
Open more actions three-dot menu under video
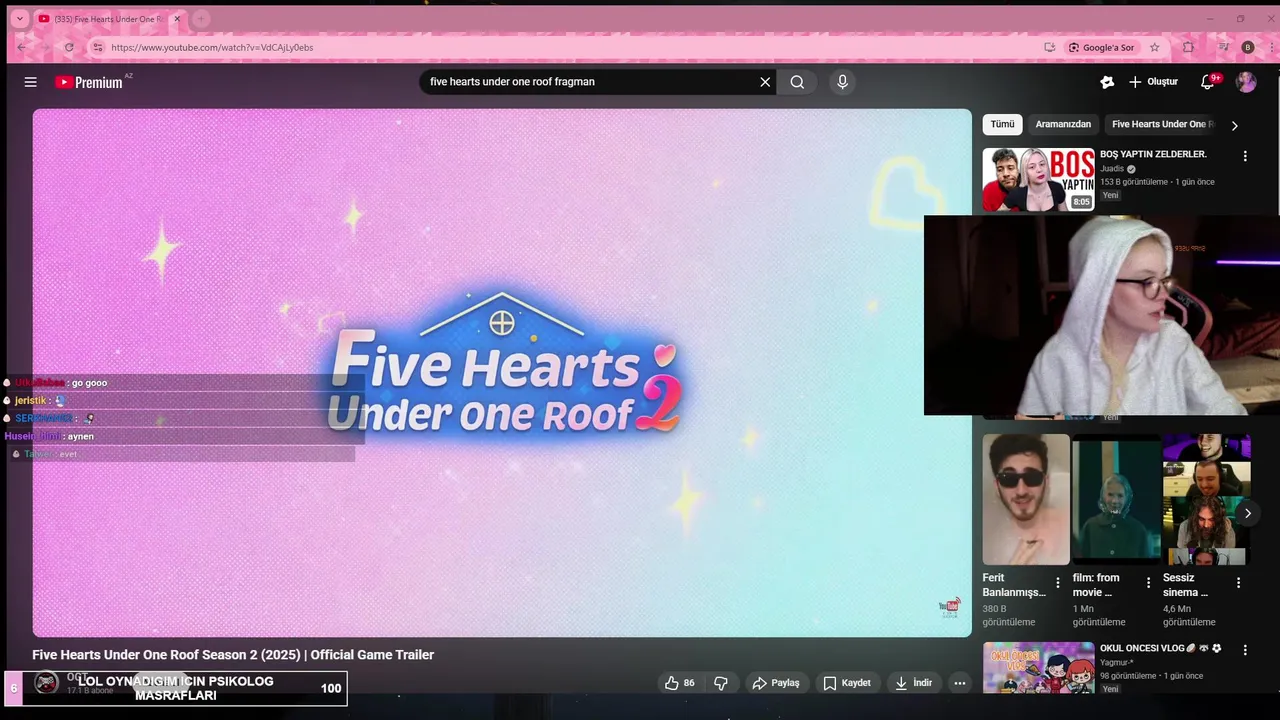pos(960,683)
